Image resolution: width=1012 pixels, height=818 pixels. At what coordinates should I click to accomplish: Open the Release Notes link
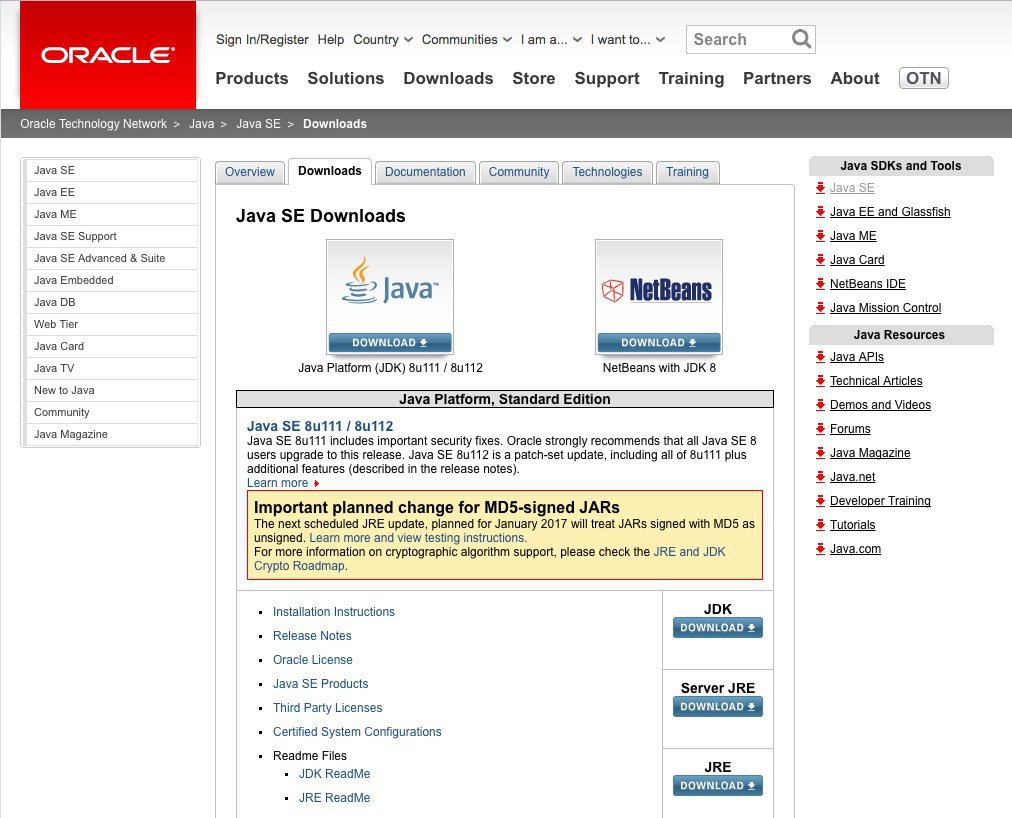312,636
